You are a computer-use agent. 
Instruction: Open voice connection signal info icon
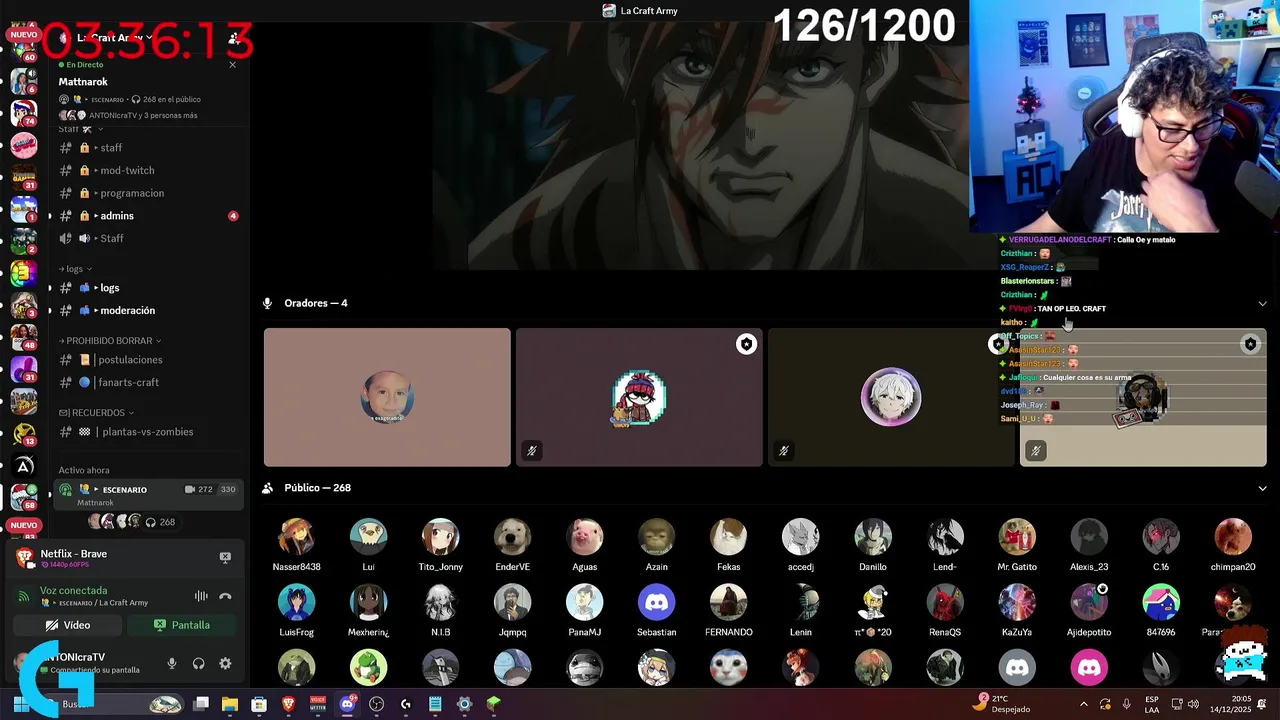click(x=24, y=596)
